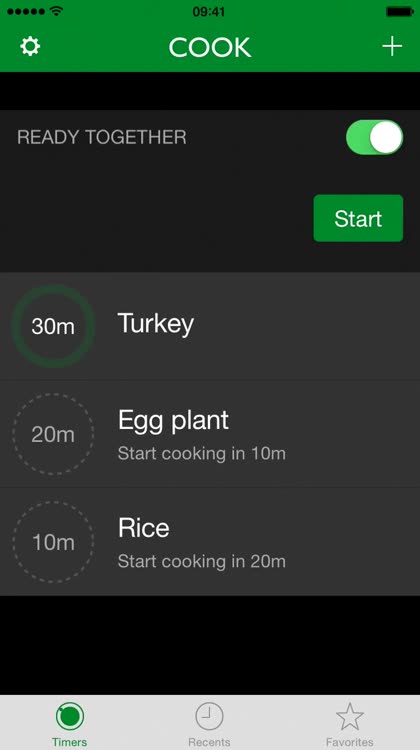Tap the Timers tab icon

pos(70,716)
